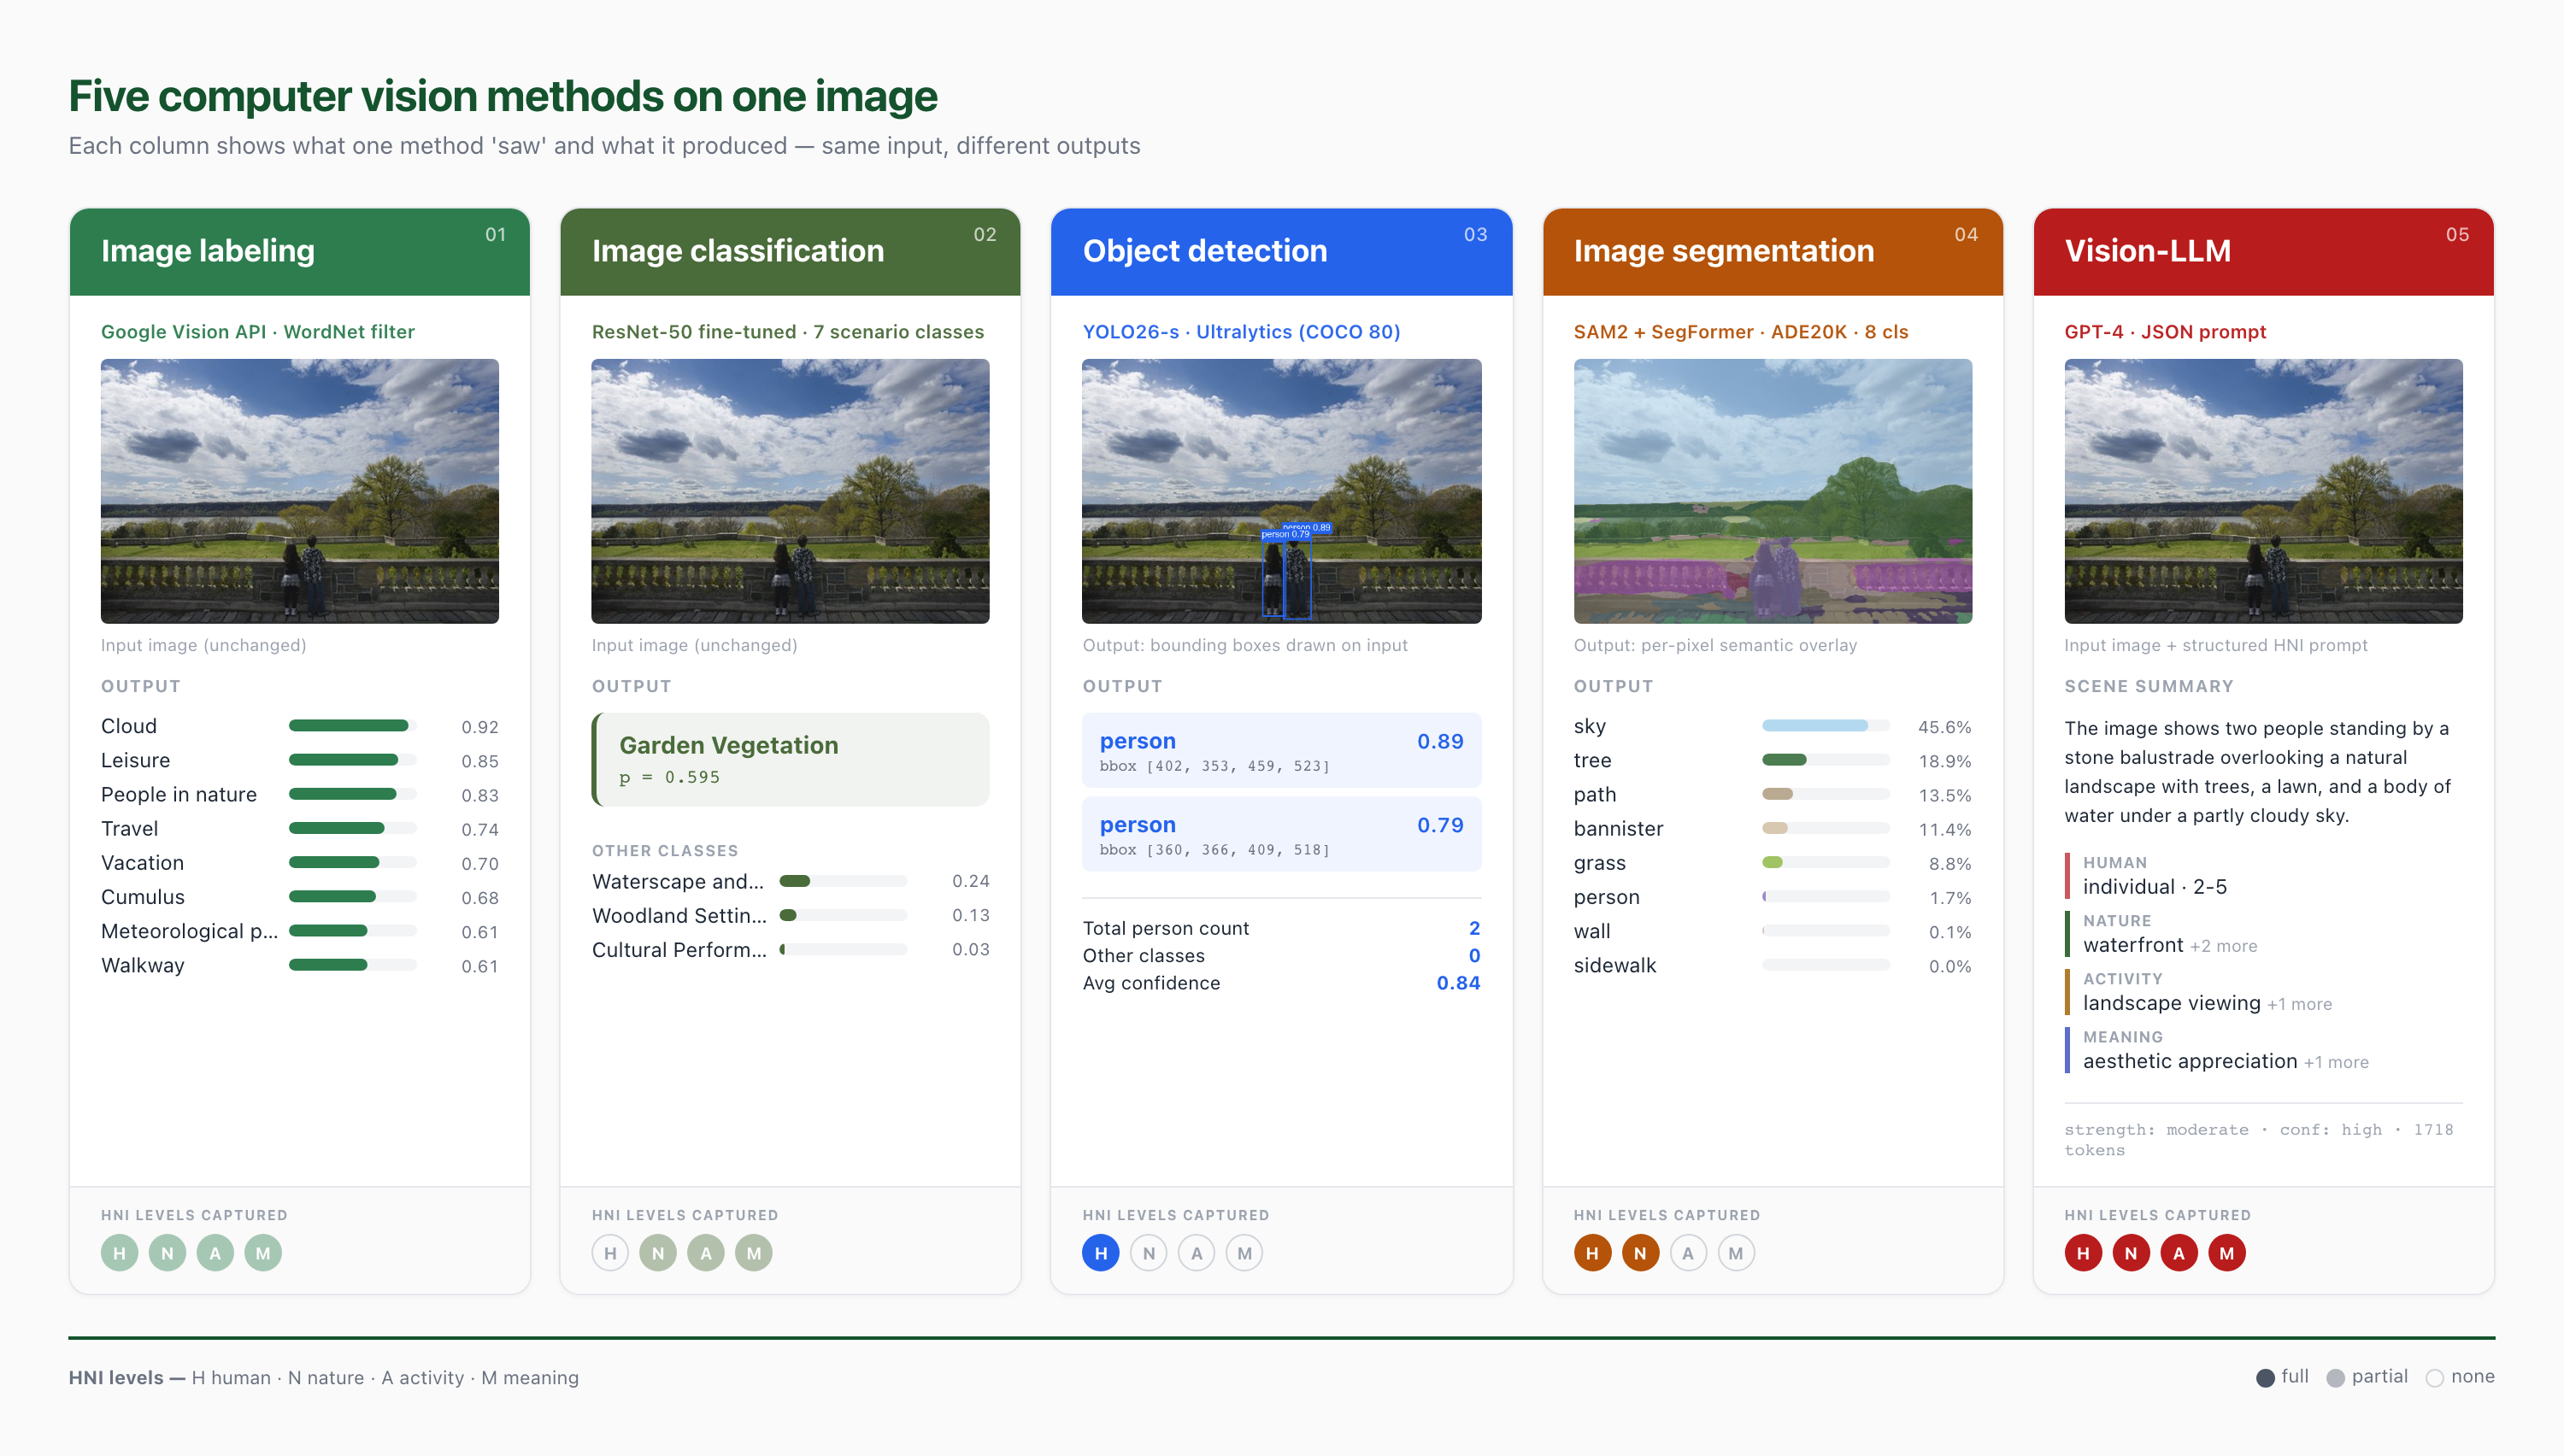Click the blue H badge in Object detection card
Viewport: 2564px width, 1456px height.
[x=1101, y=1253]
